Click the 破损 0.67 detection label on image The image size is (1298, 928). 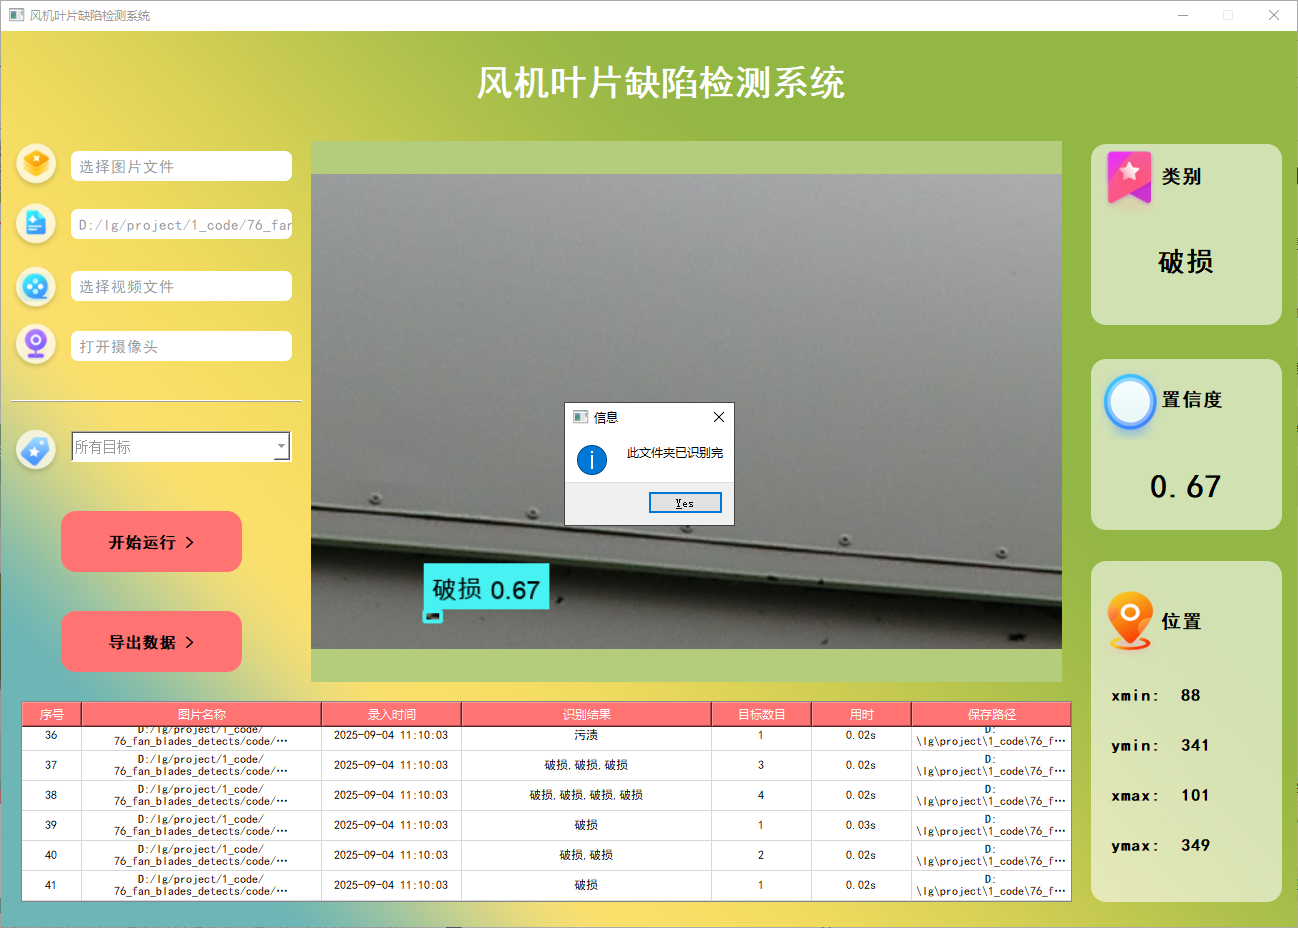point(486,588)
